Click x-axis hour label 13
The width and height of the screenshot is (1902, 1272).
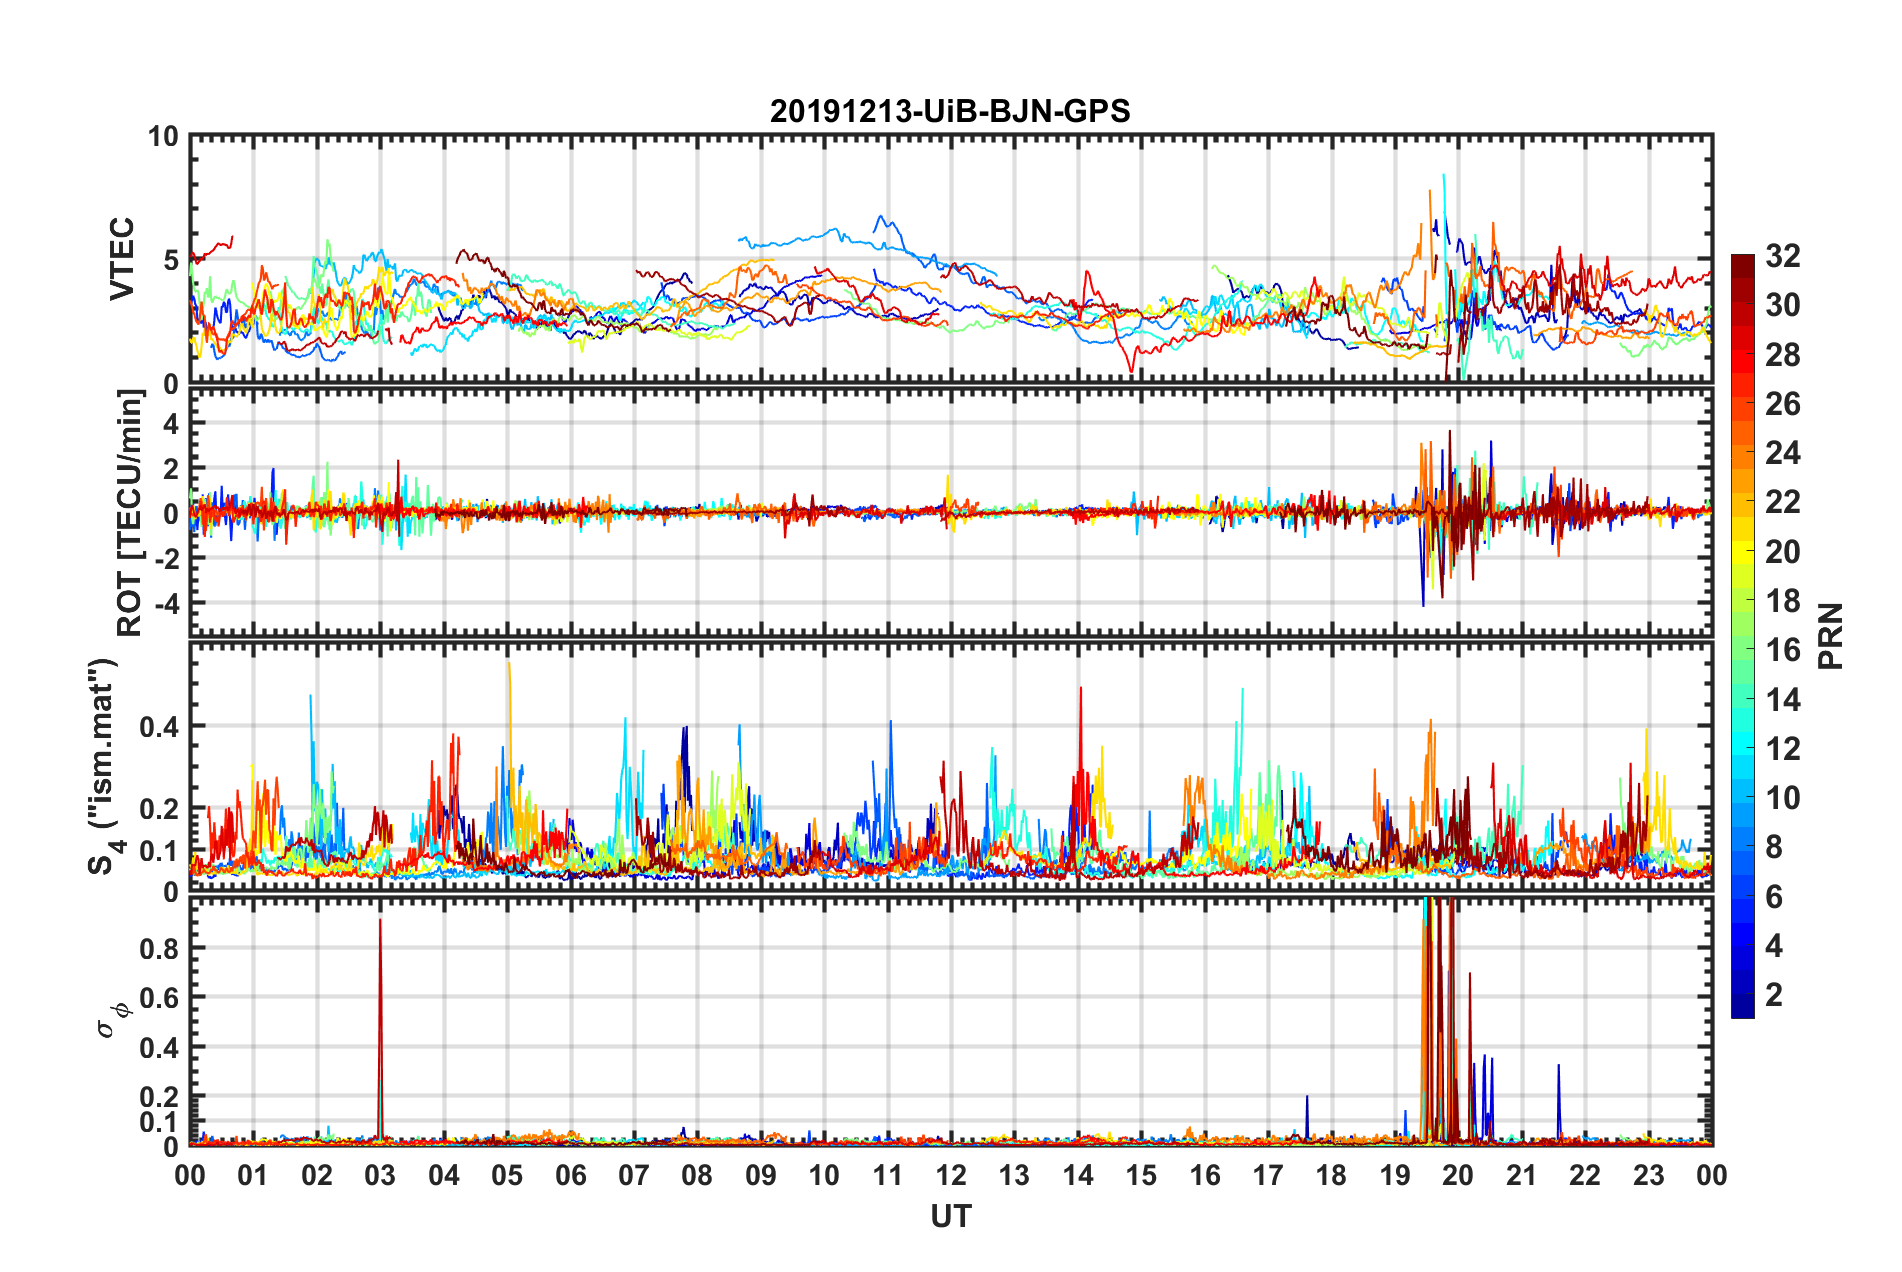[x=1014, y=1175]
